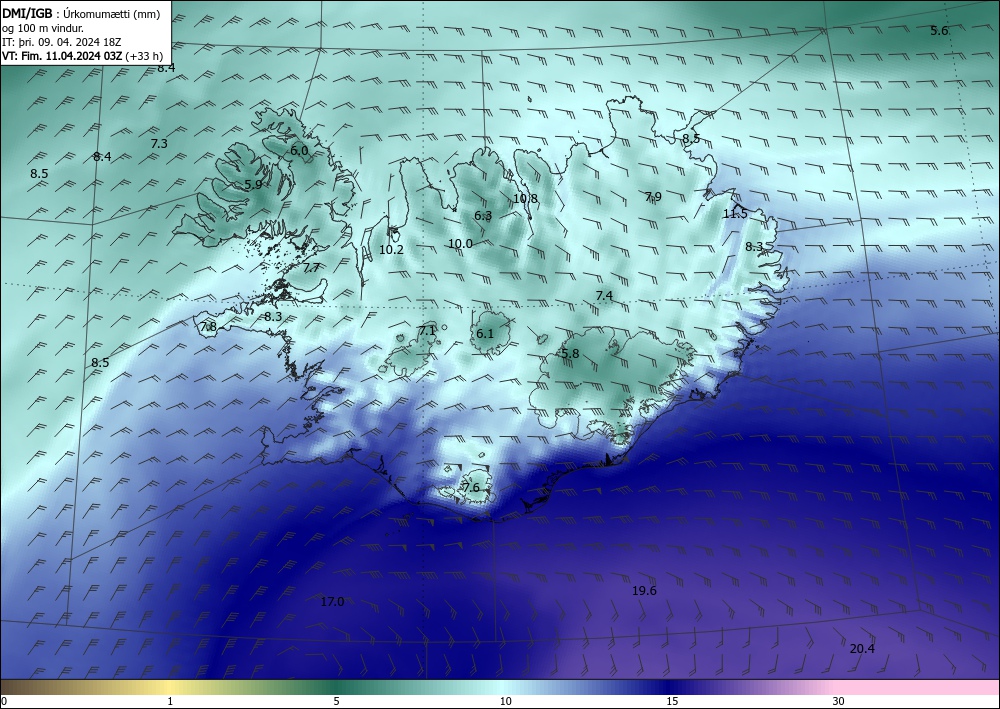Select the 6.0 value in the Westfjords
Image resolution: width=1000 pixels, height=709 pixels.
click(x=299, y=151)
